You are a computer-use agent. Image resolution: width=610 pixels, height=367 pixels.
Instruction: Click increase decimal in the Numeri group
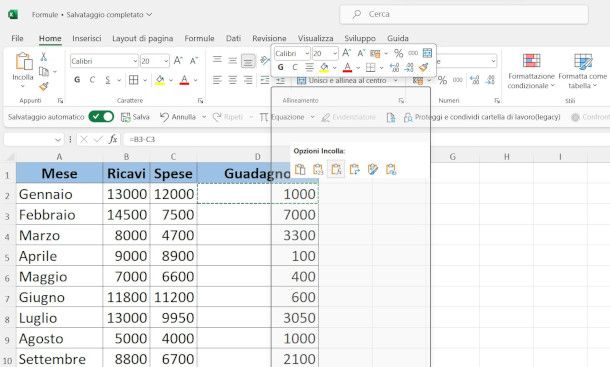[x=474, y=80]
